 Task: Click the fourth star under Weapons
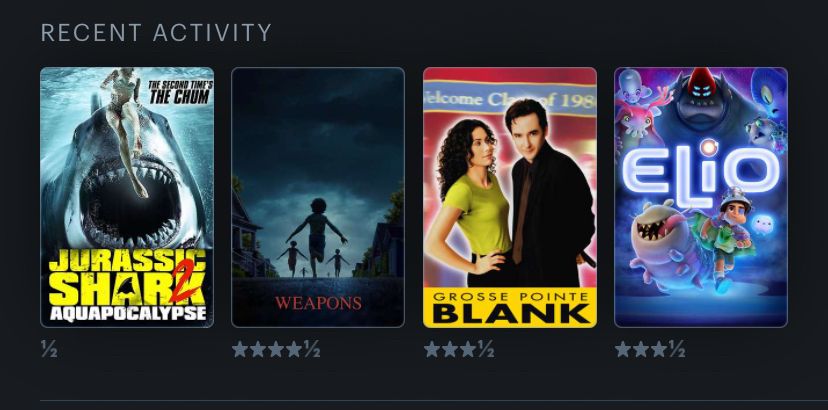coord(294,349)
